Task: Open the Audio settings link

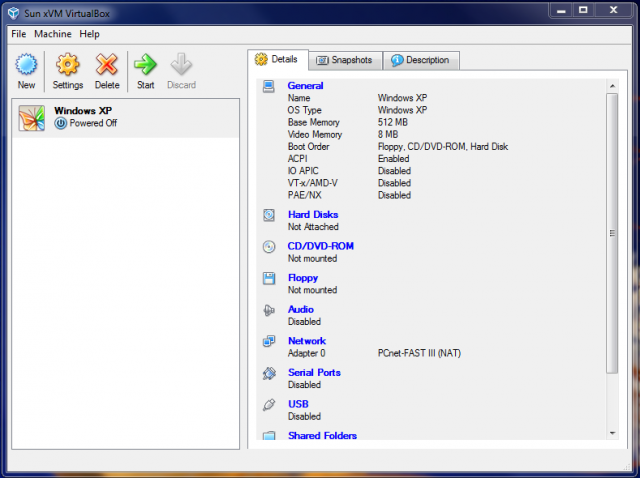Action: [301, 309]
